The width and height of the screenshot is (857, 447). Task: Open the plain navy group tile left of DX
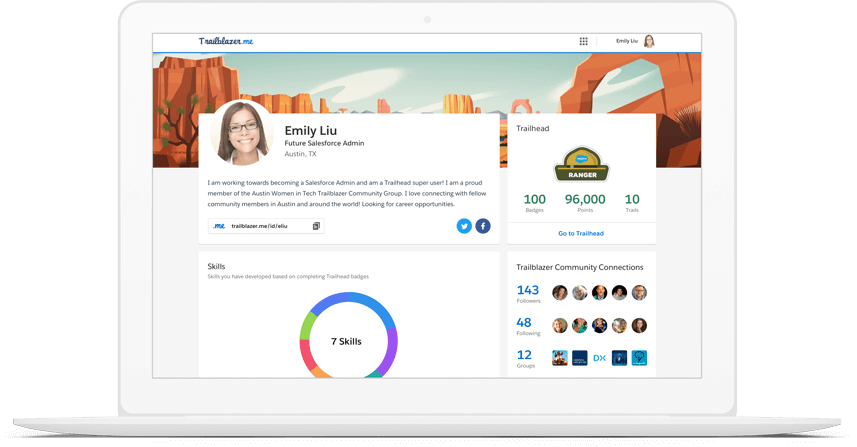(x=579, y=358)
